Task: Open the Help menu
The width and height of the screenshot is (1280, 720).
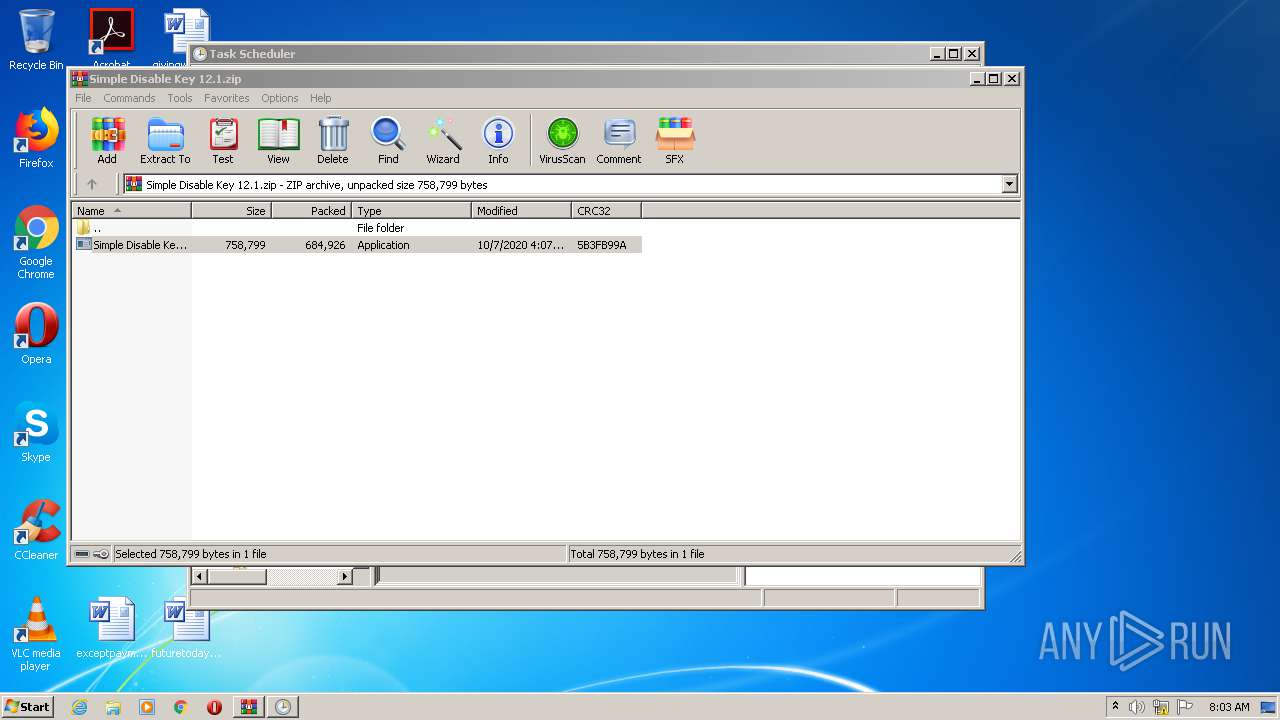Action: [x=320, y=98]
